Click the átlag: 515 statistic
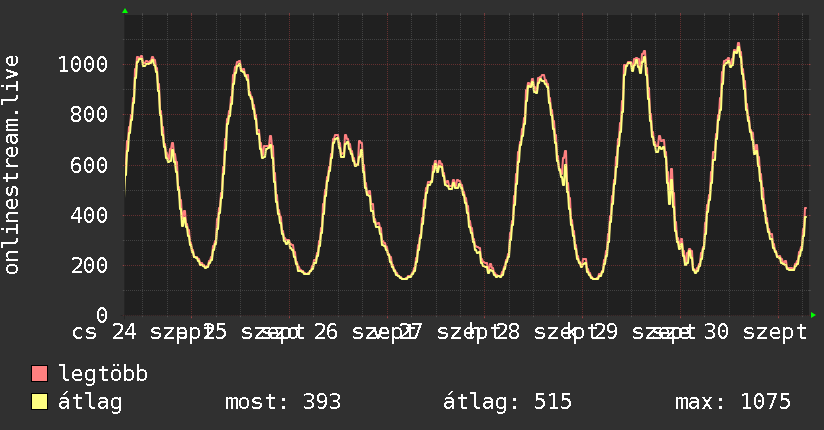 point(507,402)
